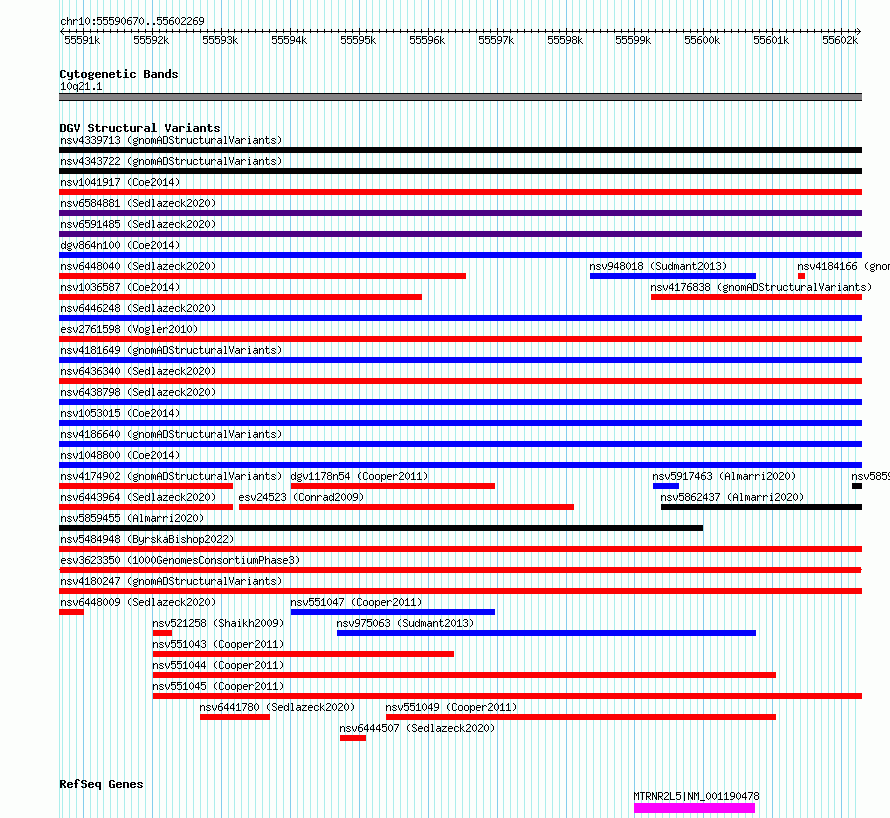Image resolution: width=890 pixels, height=818 pixels.
Task: Click nsv6448009 (Sedlazeck2020) label
Action: (138, 602)
